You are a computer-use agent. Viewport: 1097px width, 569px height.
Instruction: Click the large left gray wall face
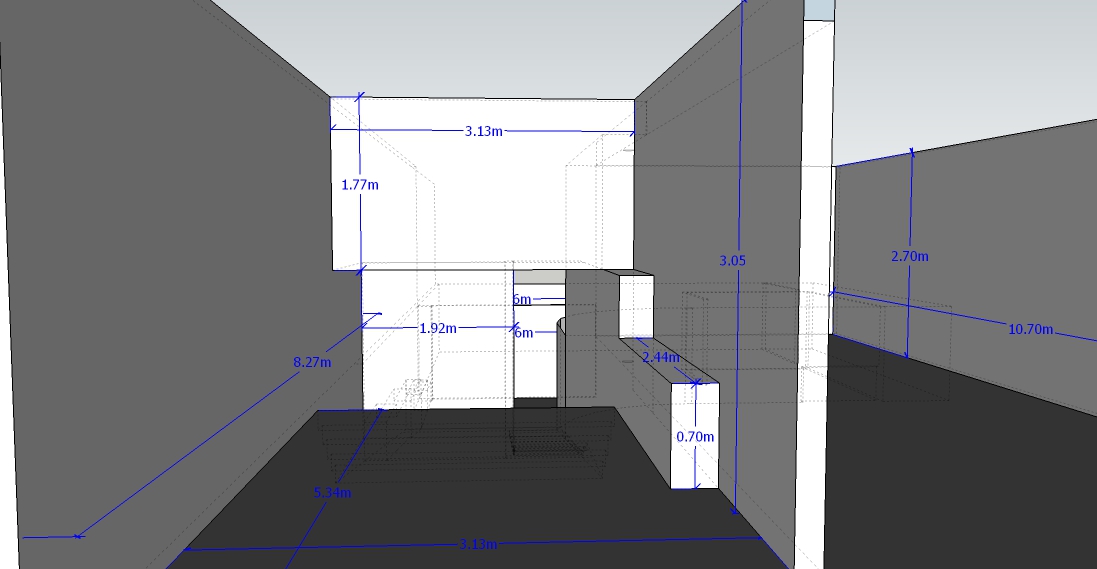coord(150,250)
